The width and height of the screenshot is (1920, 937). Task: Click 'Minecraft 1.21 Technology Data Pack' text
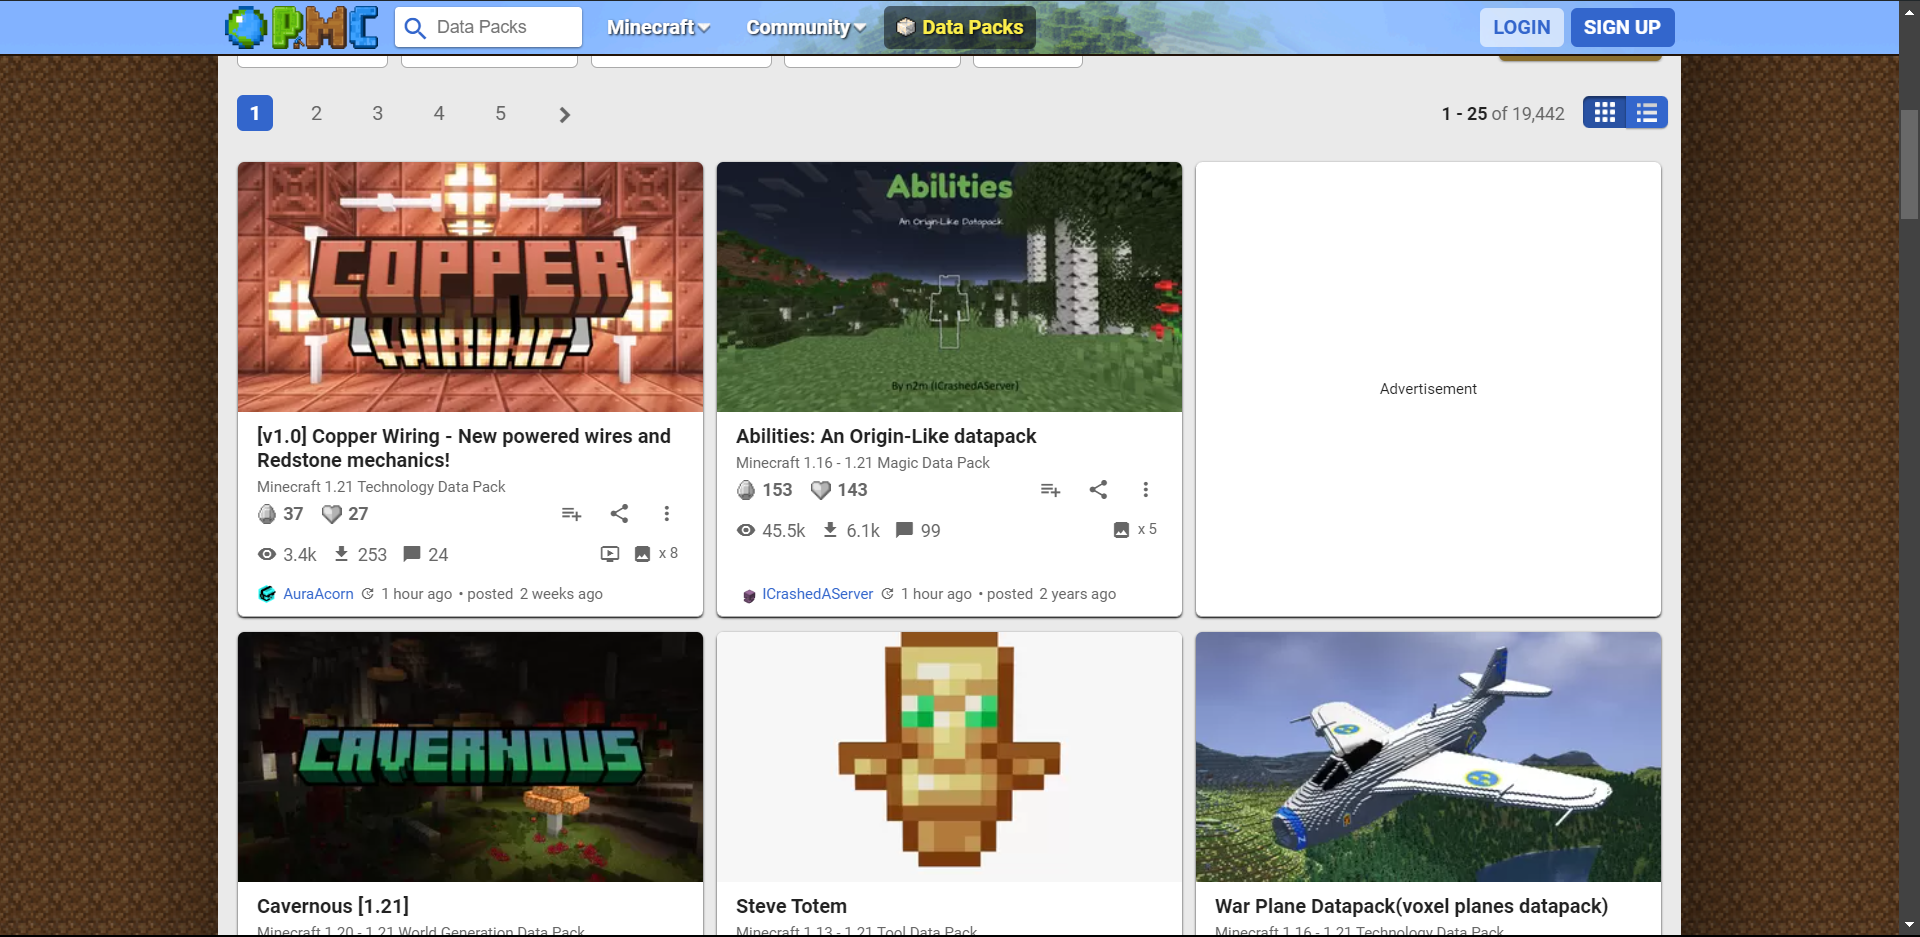pyautogui.click(x=381, y=487)
